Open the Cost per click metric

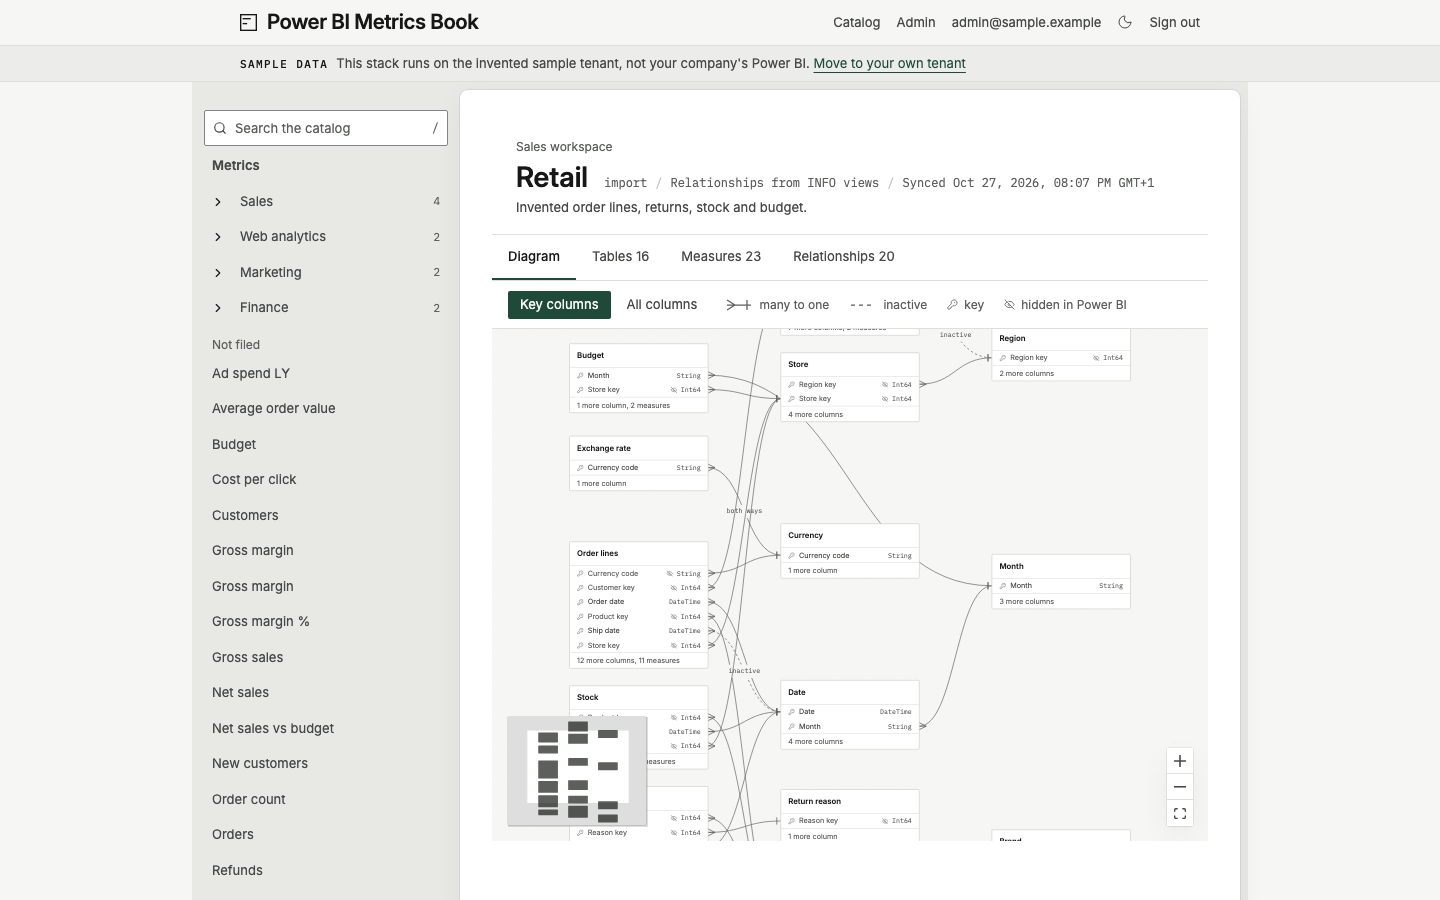pyautogui.click(x=254, y=479)
